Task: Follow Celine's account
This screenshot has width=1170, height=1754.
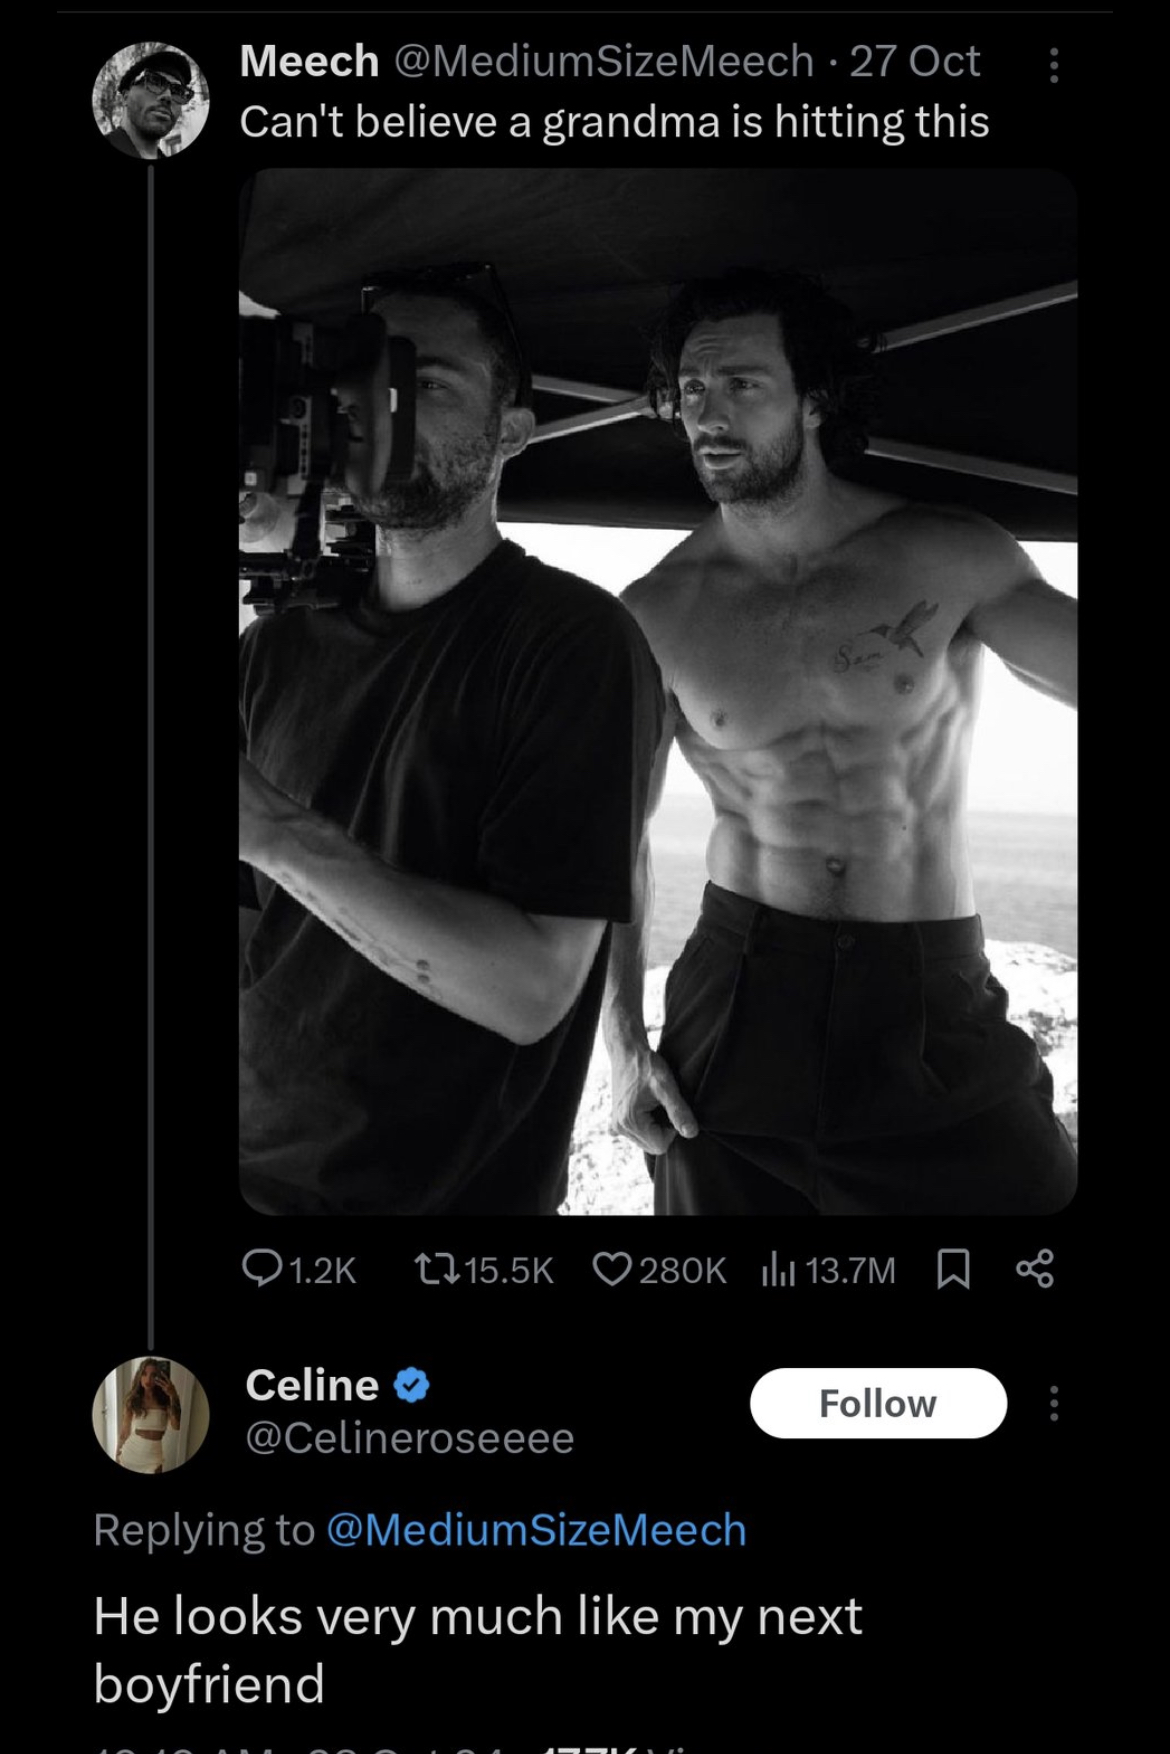Action: (877, 1403)
